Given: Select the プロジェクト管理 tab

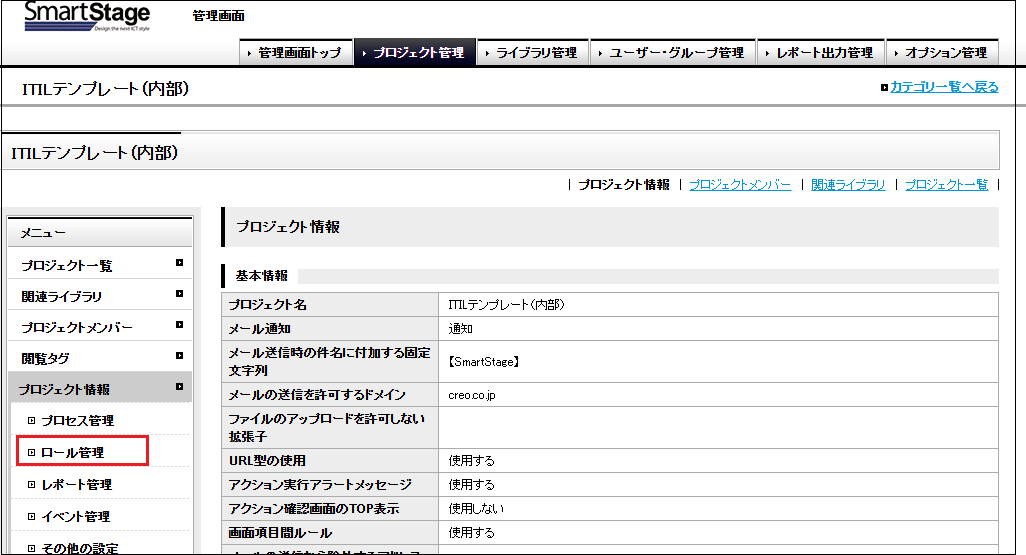Looking at the screenshot, I should point(415,52).
